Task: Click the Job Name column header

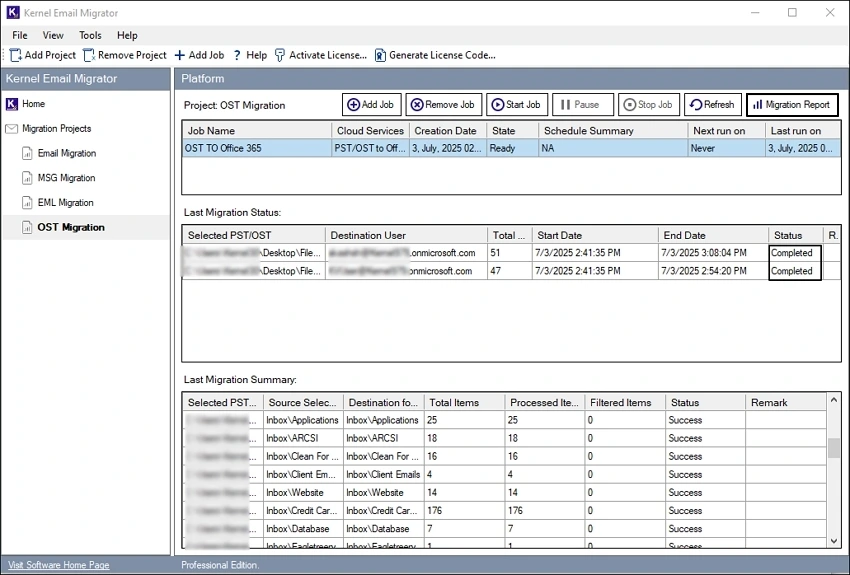Action: (257, 131)
